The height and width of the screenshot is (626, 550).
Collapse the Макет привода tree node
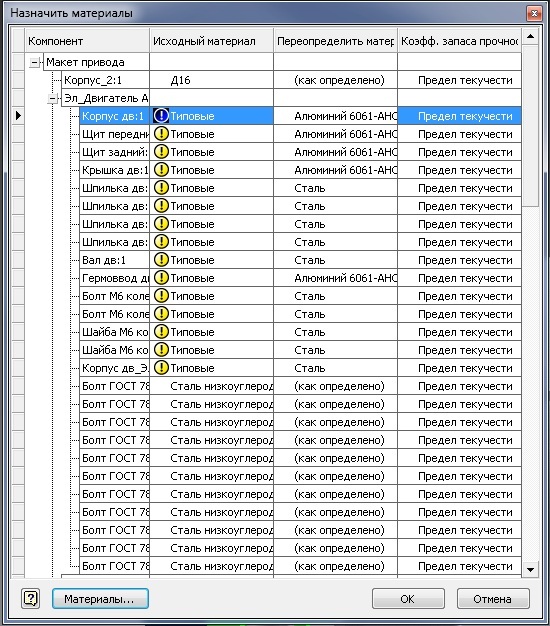[35, 62]
